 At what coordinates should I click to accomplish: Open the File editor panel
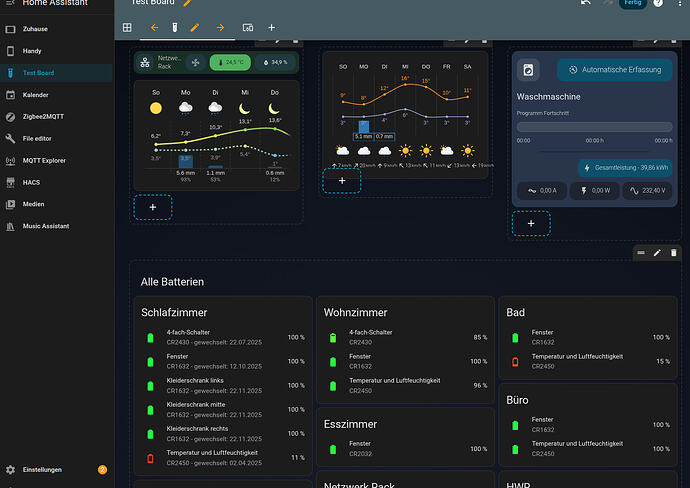point(56,139)
